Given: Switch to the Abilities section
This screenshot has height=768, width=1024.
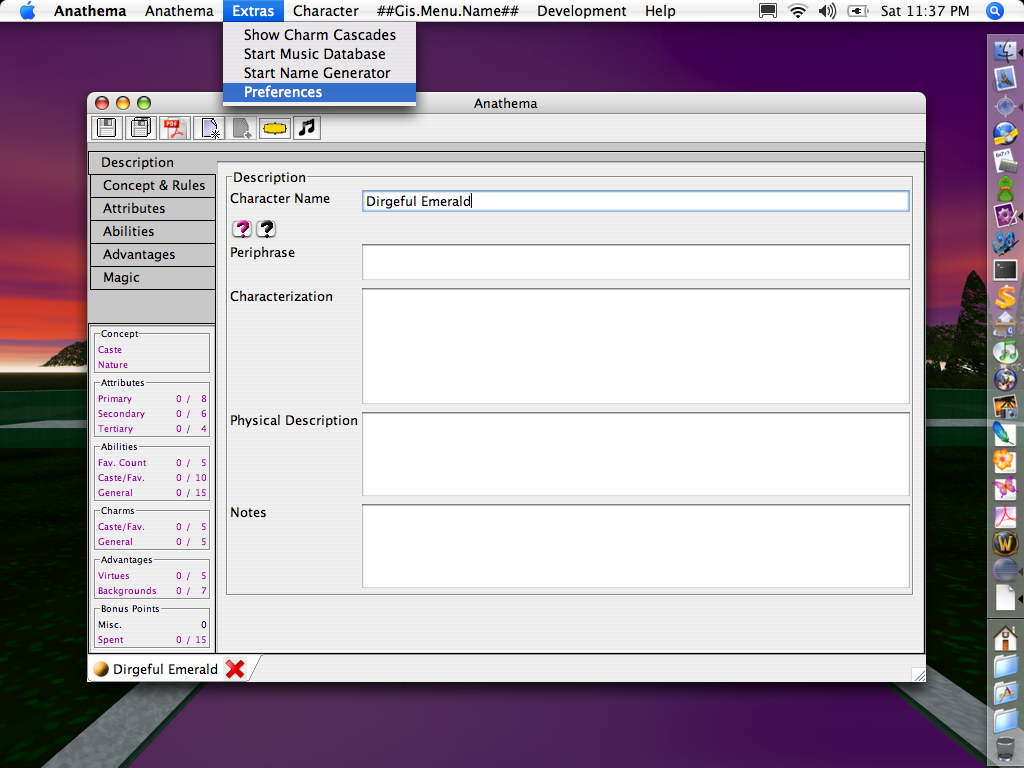Looking at the screenshot, I should tap(153, 231).
